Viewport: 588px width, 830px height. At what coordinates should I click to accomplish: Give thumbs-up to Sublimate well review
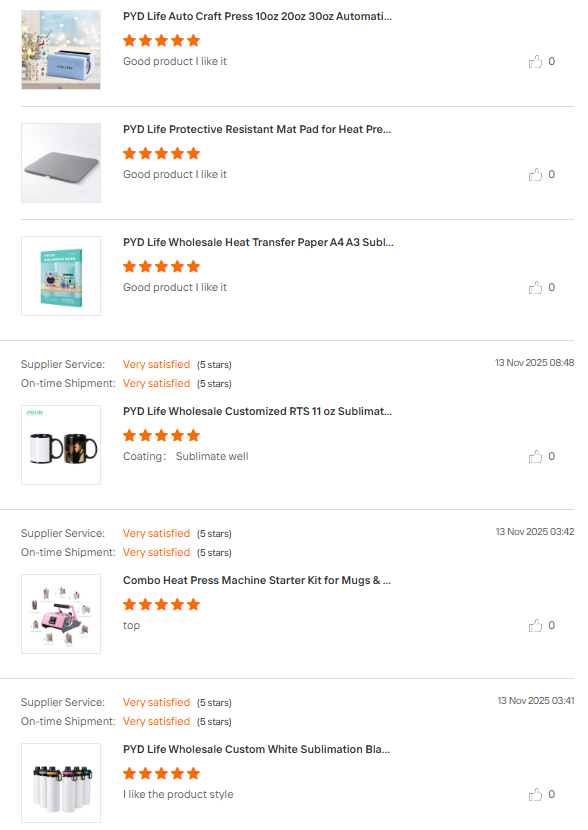[x=535, y=456]
